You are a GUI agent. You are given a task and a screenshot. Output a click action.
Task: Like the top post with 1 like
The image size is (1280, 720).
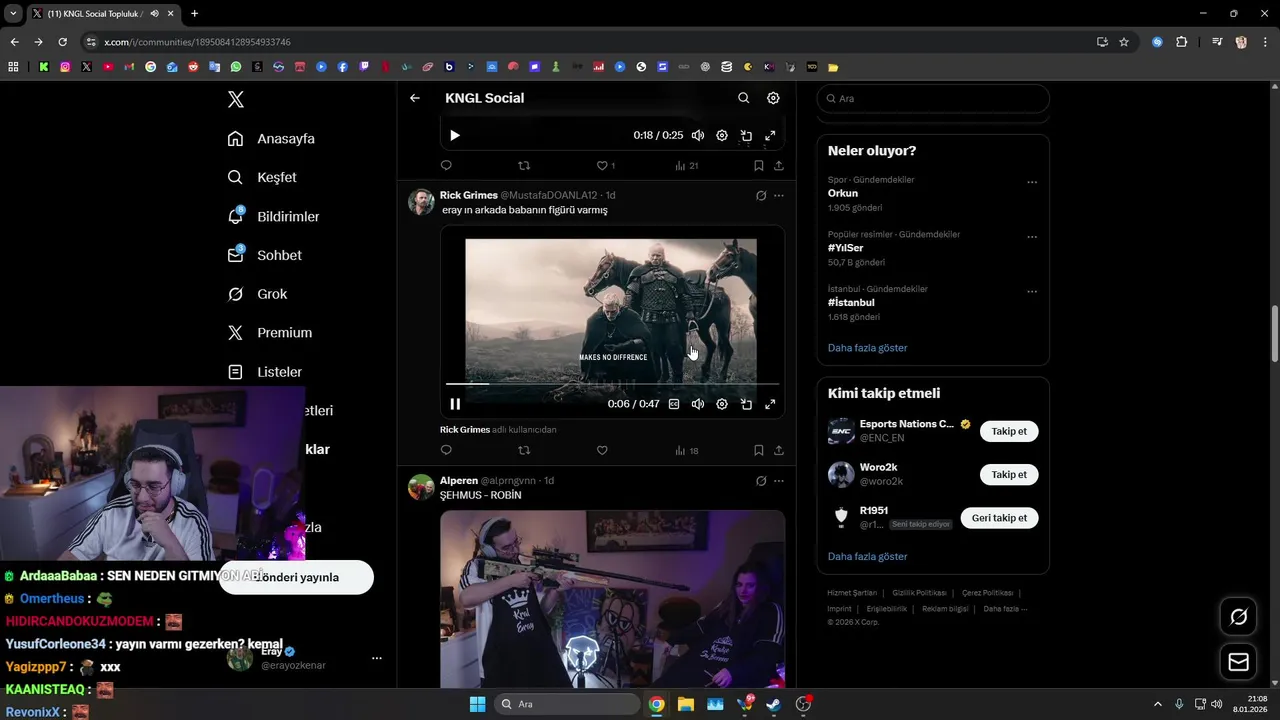tap(605, 166)
